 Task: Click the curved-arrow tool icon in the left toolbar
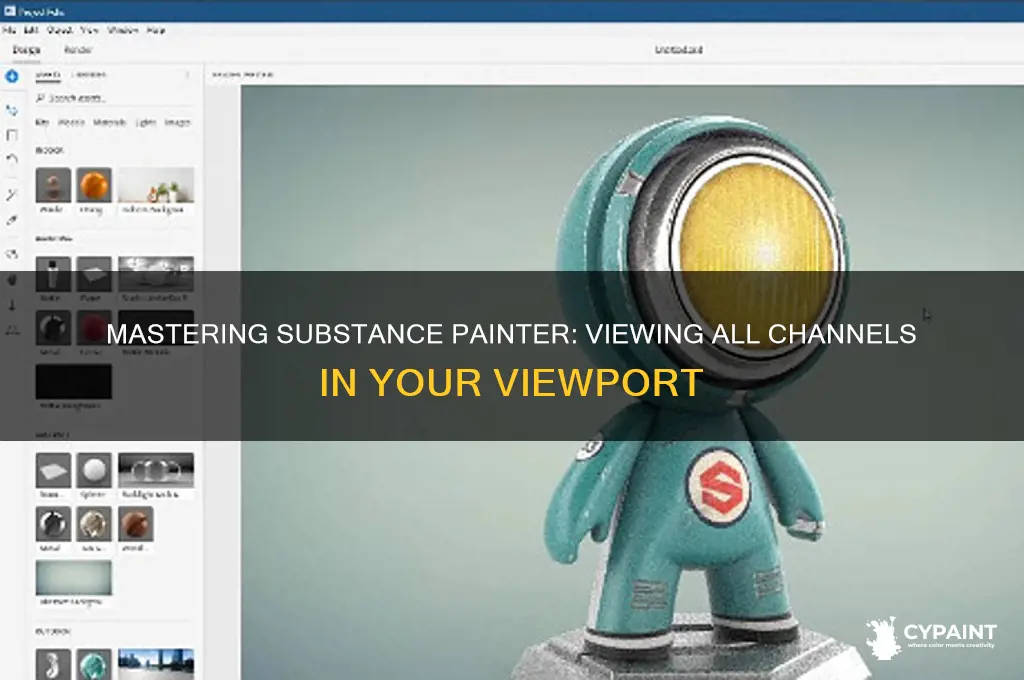[12, 159]
